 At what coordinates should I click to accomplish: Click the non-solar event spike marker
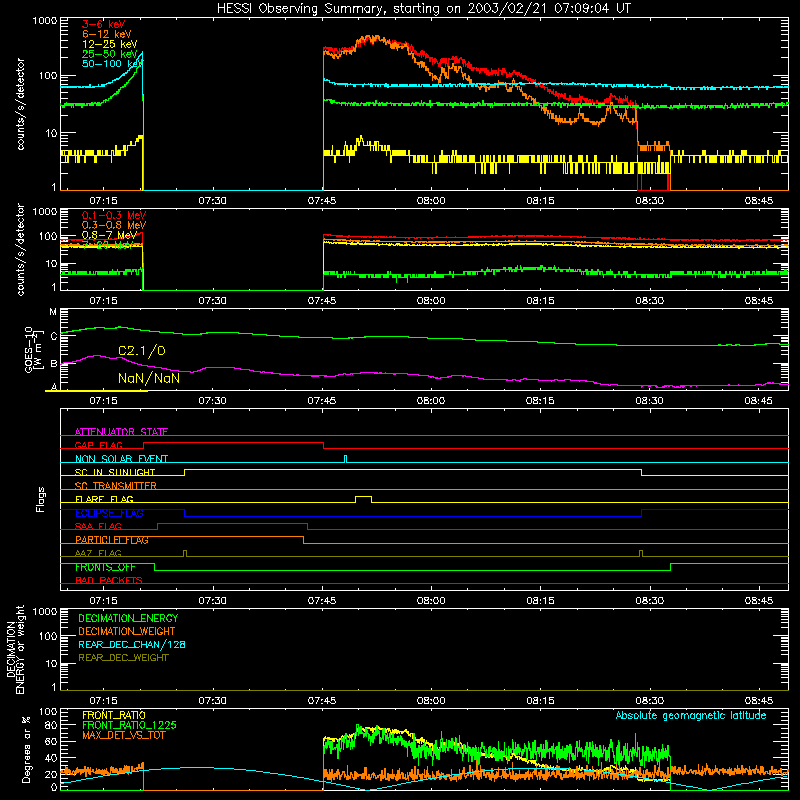coord(345,459)
